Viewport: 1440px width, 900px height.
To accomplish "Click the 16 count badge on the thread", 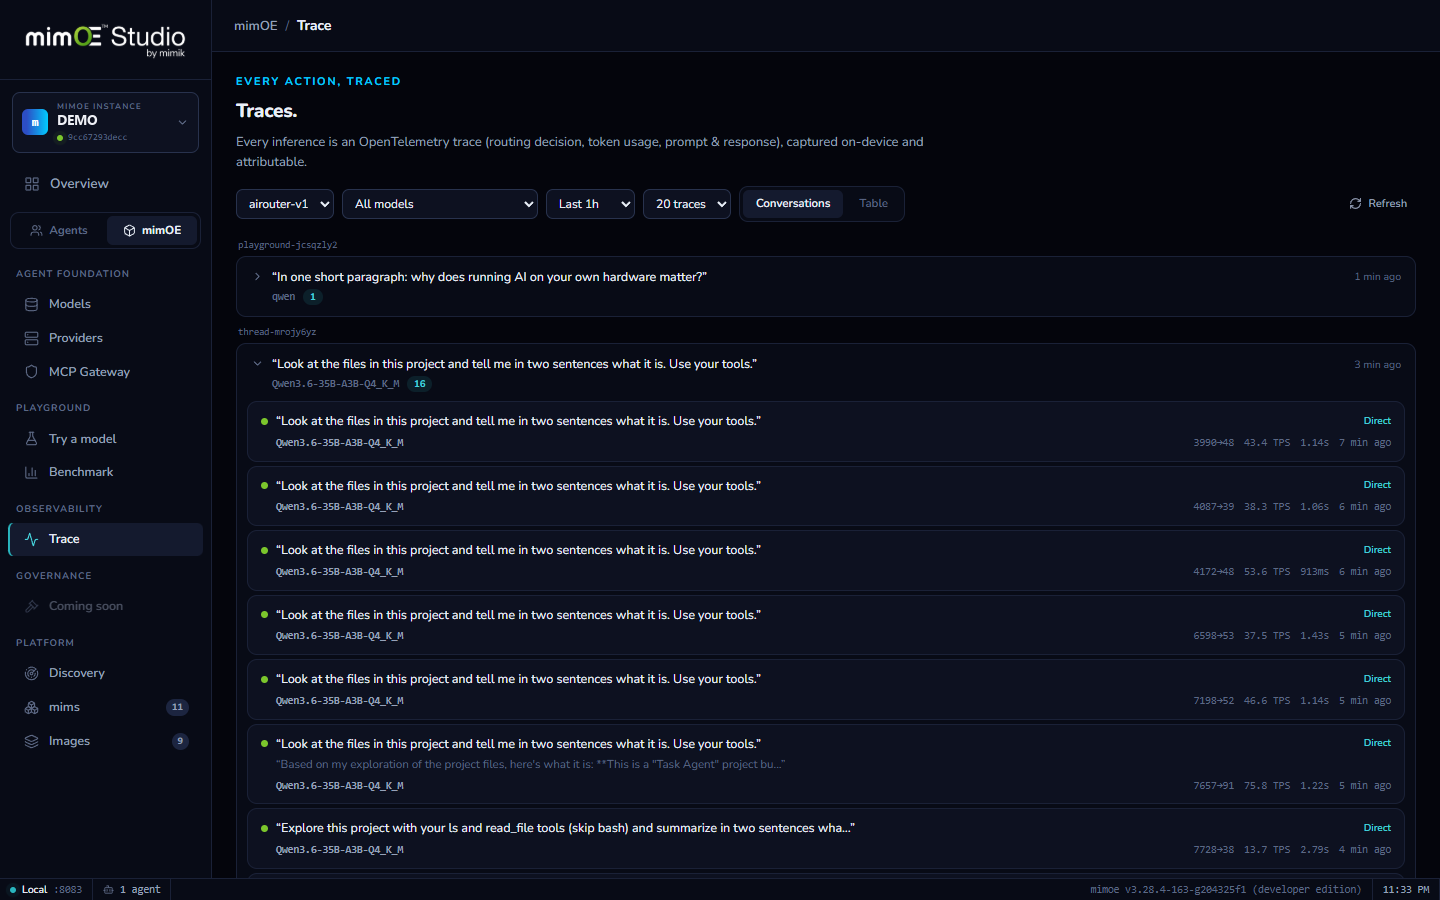I will [x=420, y=384].
